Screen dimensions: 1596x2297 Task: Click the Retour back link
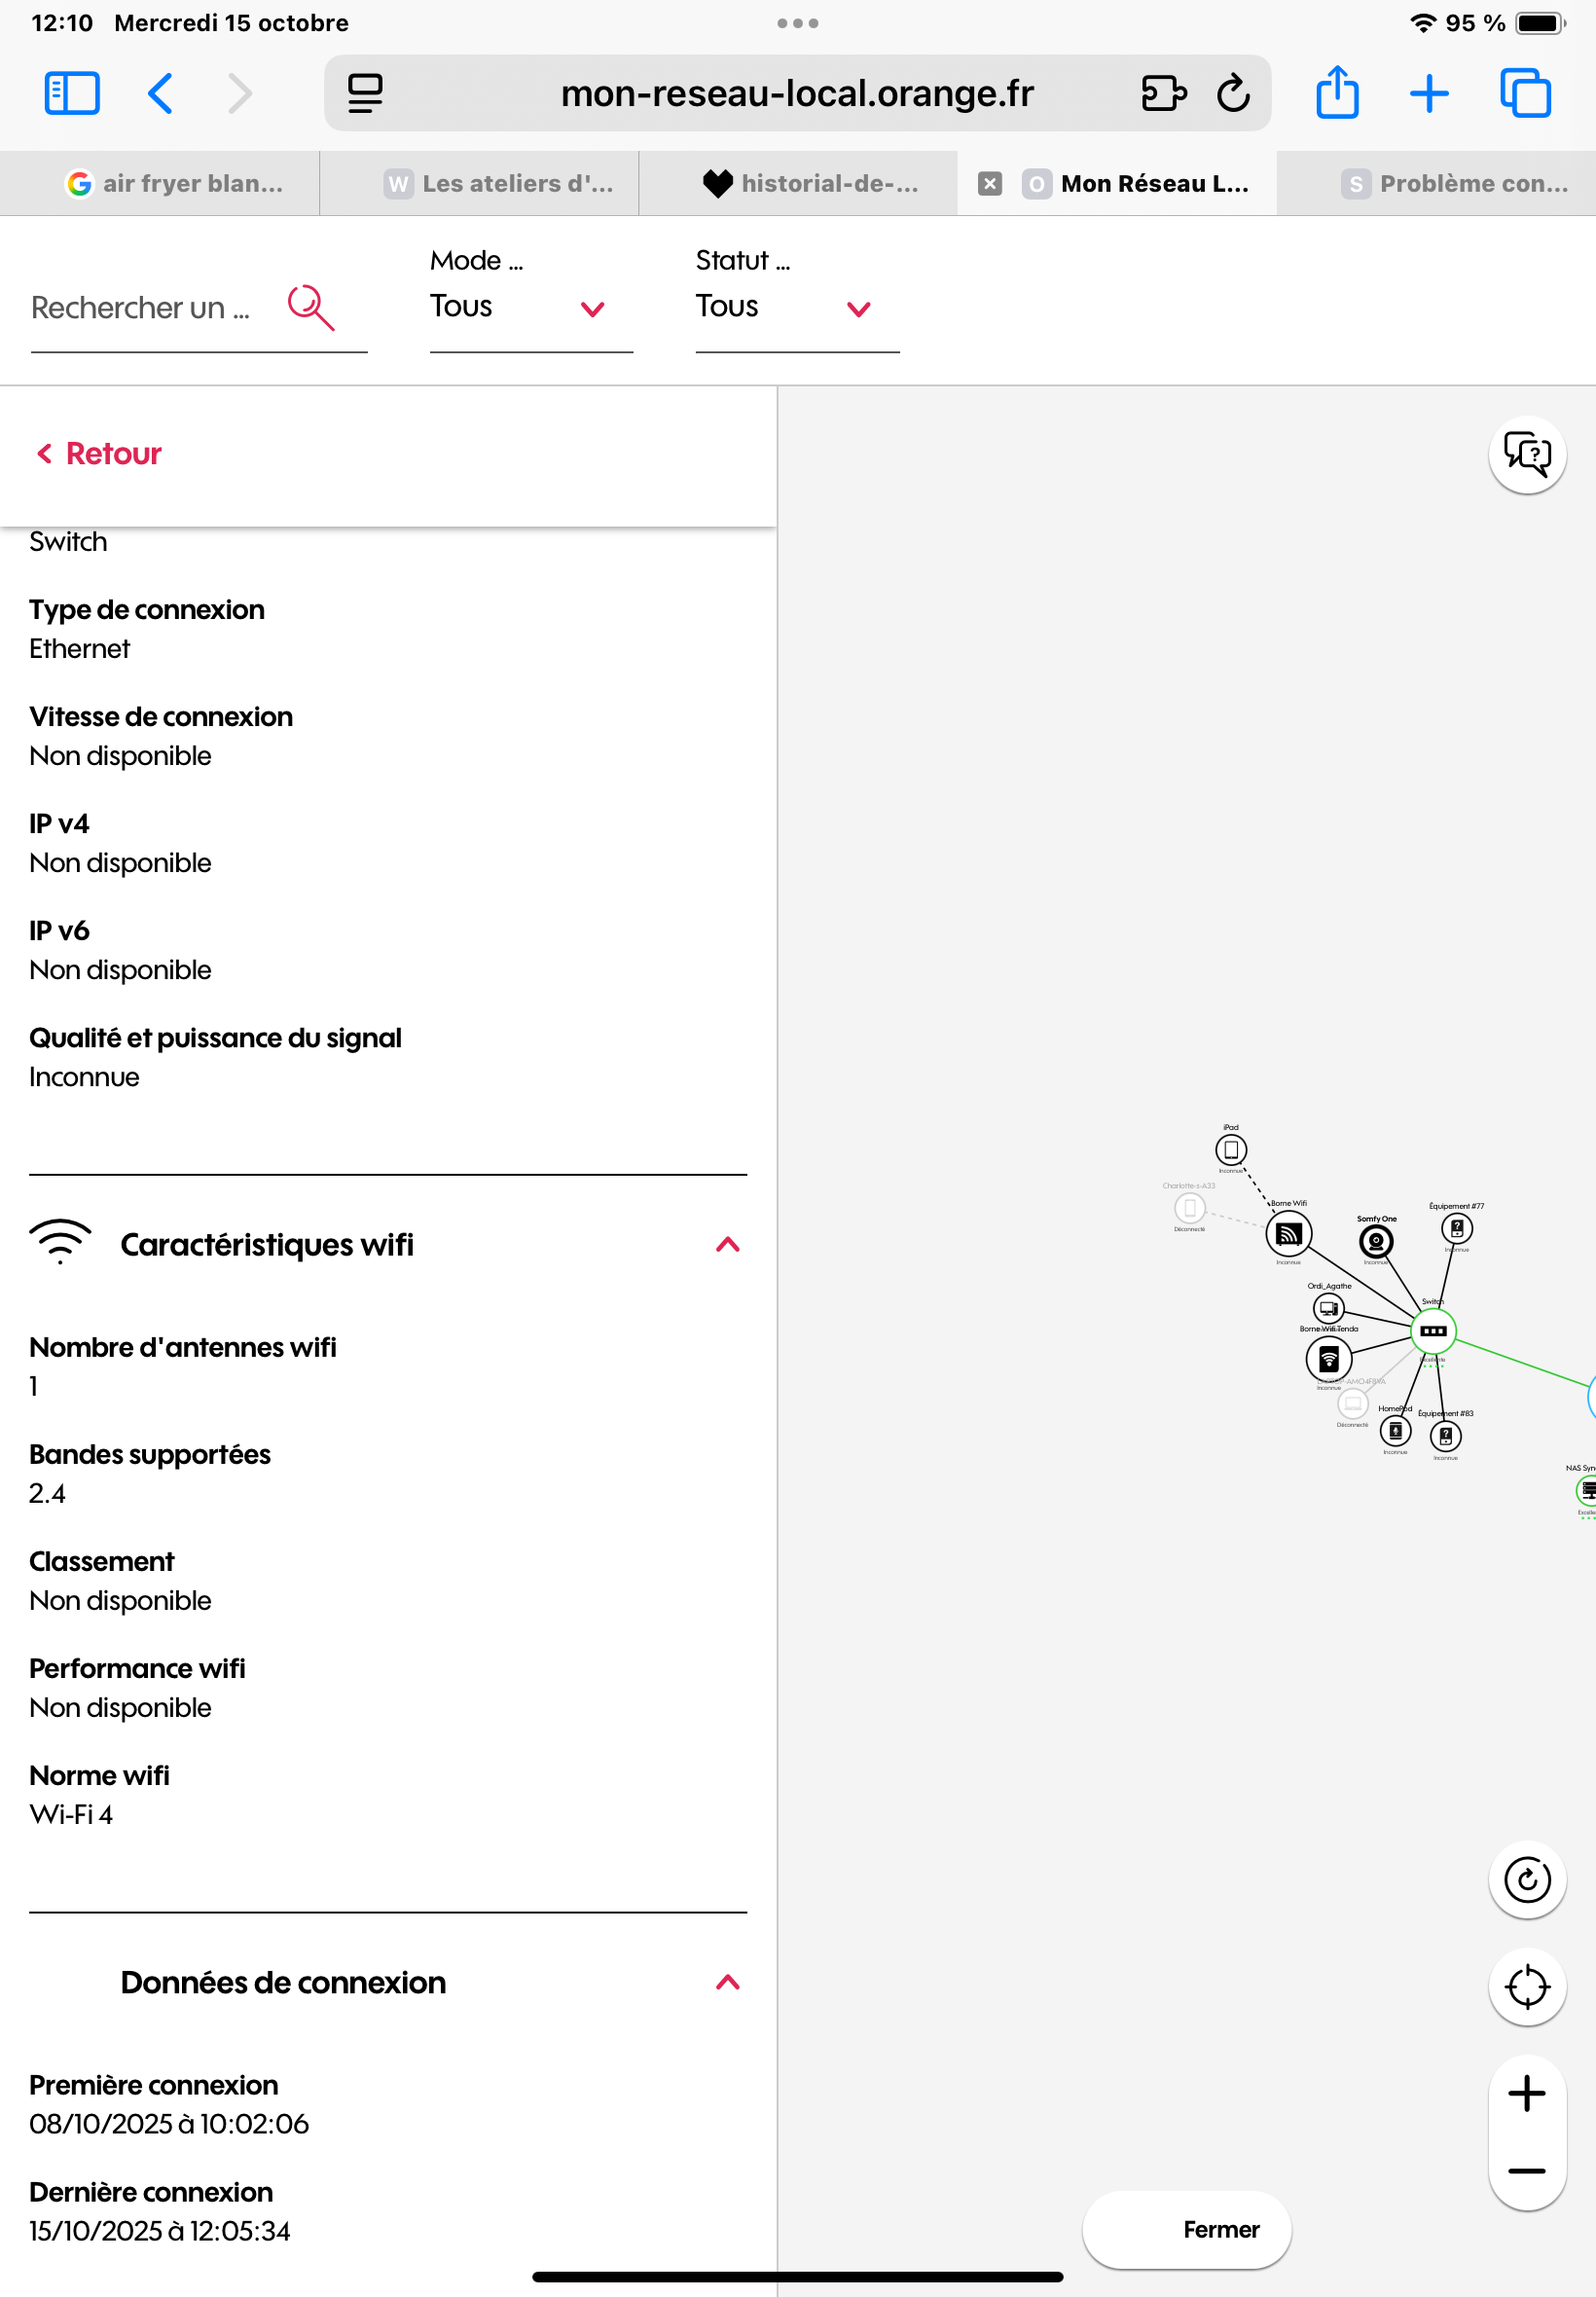(99, 454)
